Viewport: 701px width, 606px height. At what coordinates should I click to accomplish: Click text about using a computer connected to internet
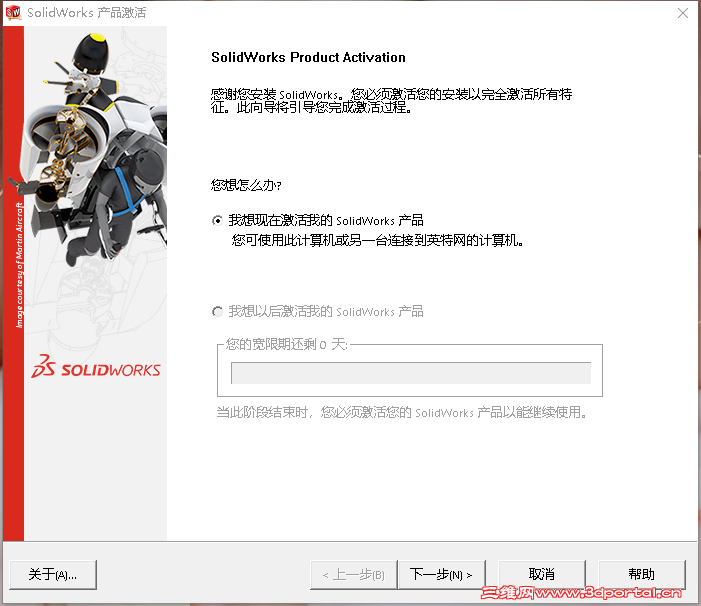click(x=377, y=240)
